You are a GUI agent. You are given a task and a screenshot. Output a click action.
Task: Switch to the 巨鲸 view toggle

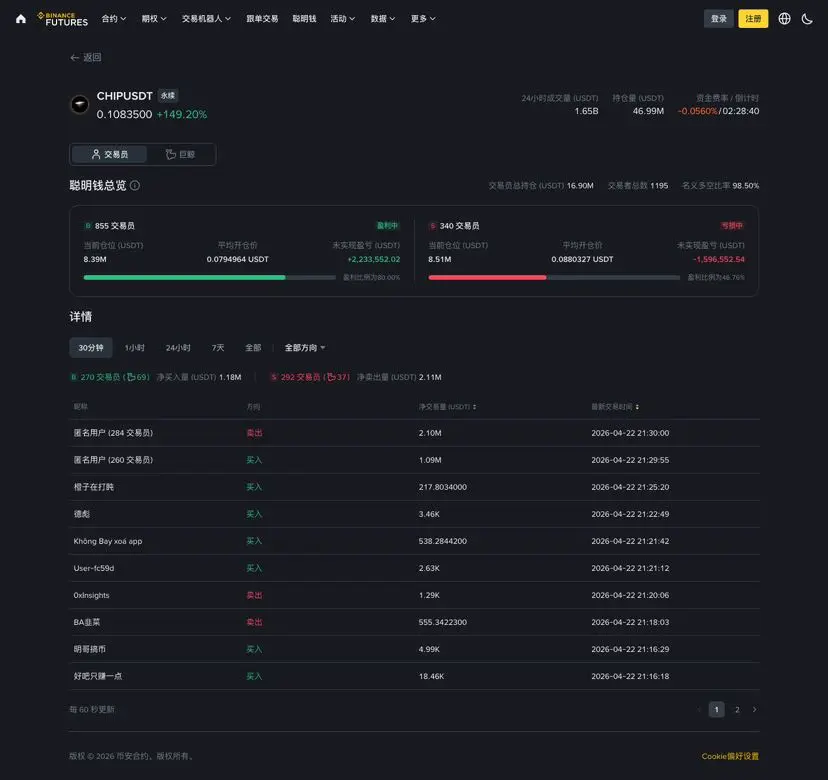(x=180, y=154)
